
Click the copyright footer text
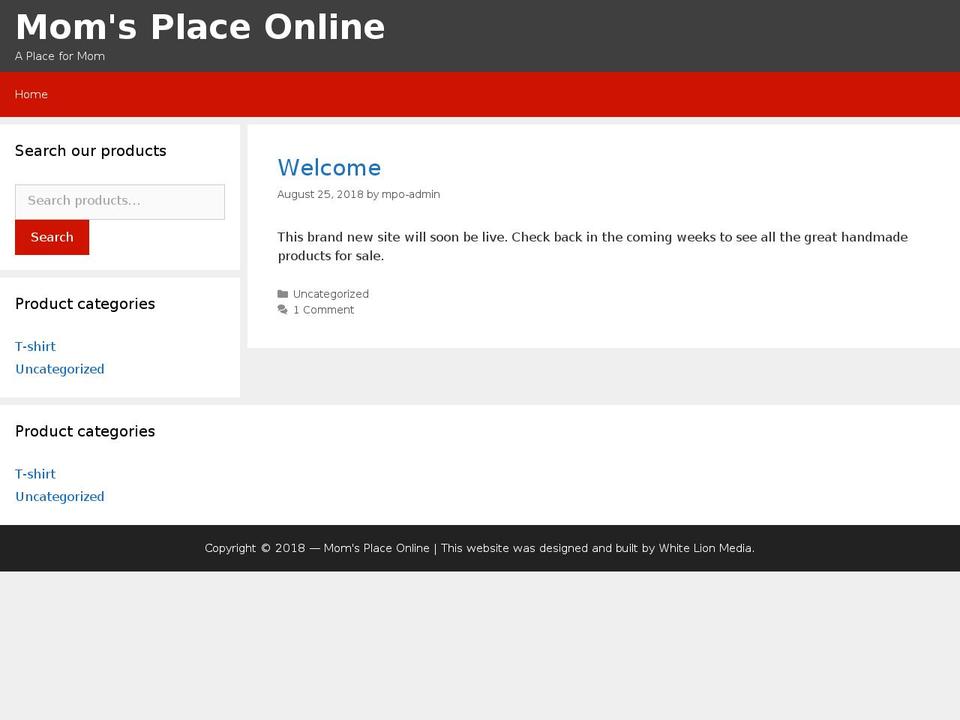tap(479, 548)
